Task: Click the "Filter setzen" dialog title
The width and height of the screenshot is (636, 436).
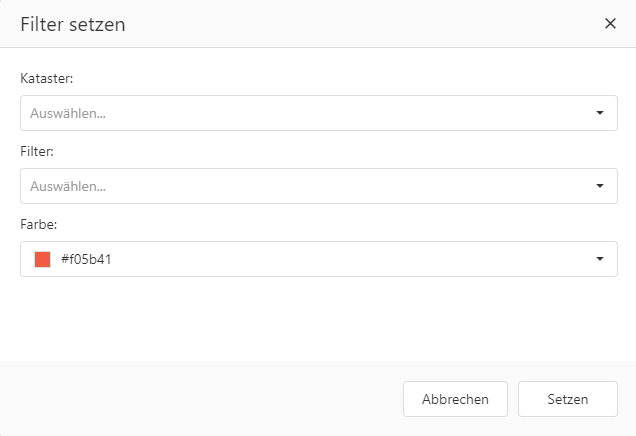Action: pyautogui.click(x=73, y=24)
